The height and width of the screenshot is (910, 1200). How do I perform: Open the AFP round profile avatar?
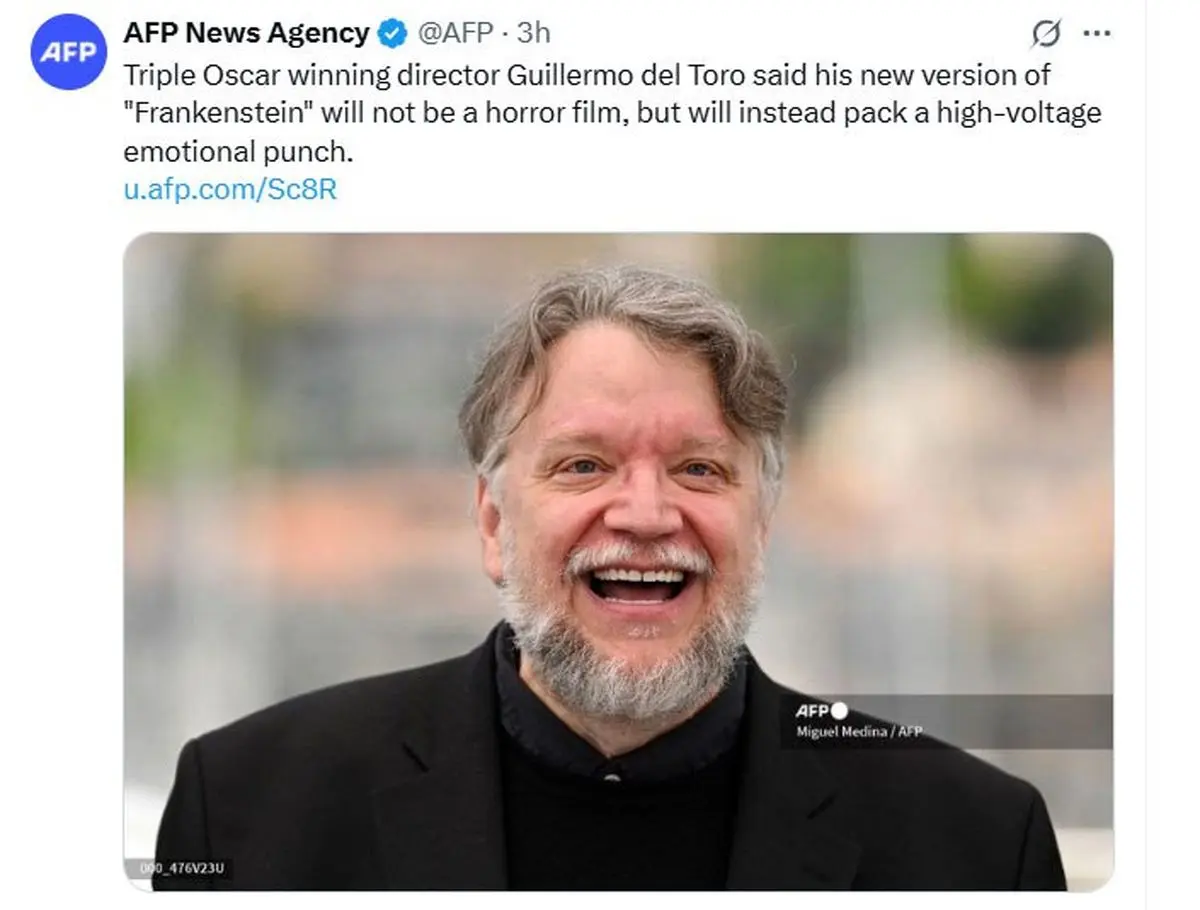click(x=69, y=52)
